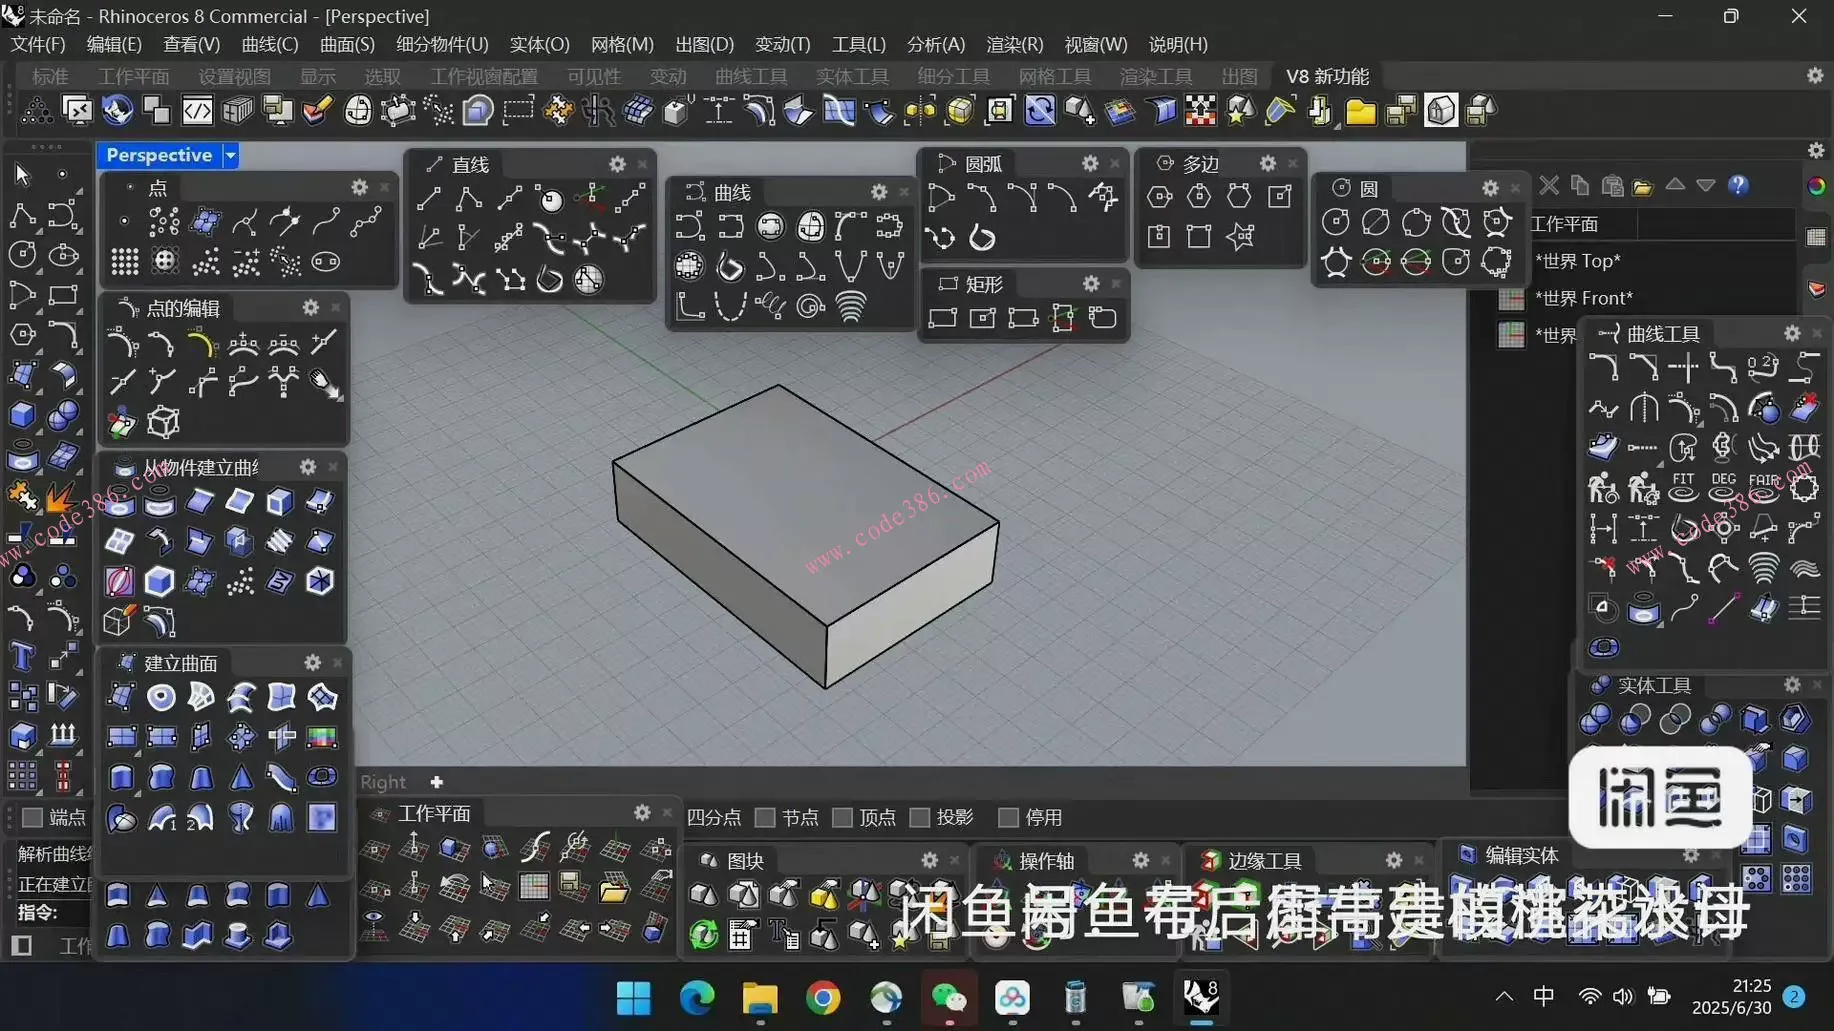Screen dimensions: 1834x1031
Task: Check the 停用 object snap checkbox
Action: pyautogui.click(x=1008, y=818)
